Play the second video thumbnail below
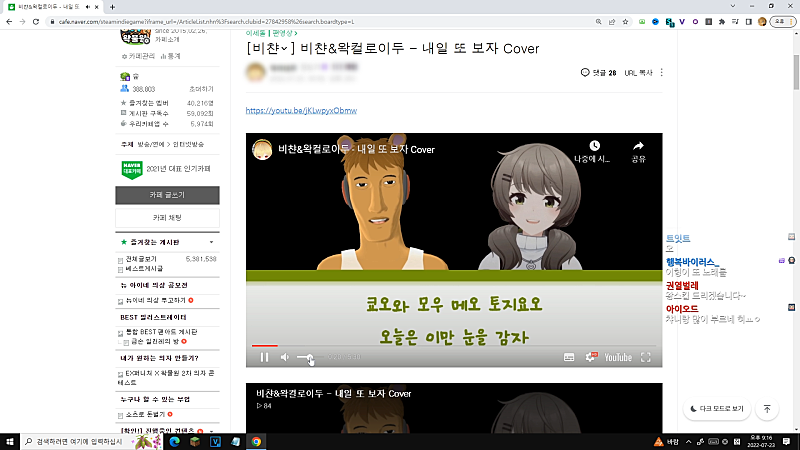The height and width of the screenshot is (450, 800). pos(454,408)
